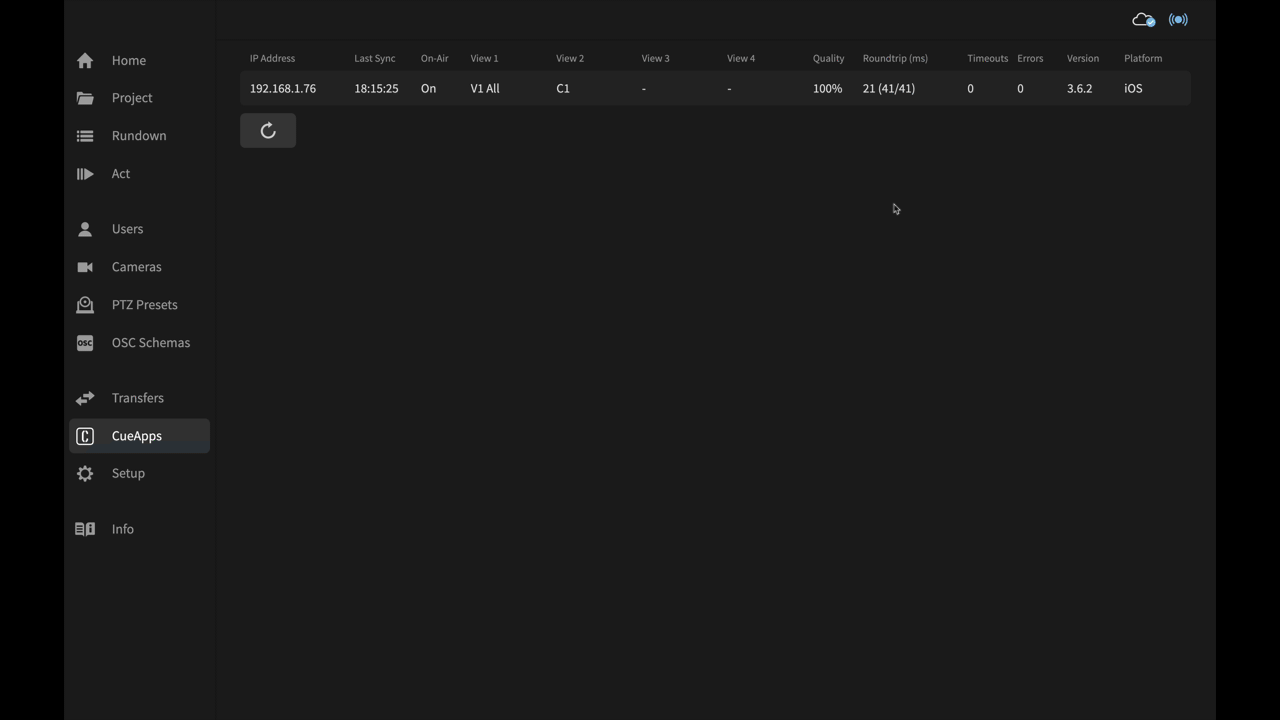This screenshot has width=1280, height=720.
Task: Click roundtrip value 21 (41/41)
Action: point(889,89)
